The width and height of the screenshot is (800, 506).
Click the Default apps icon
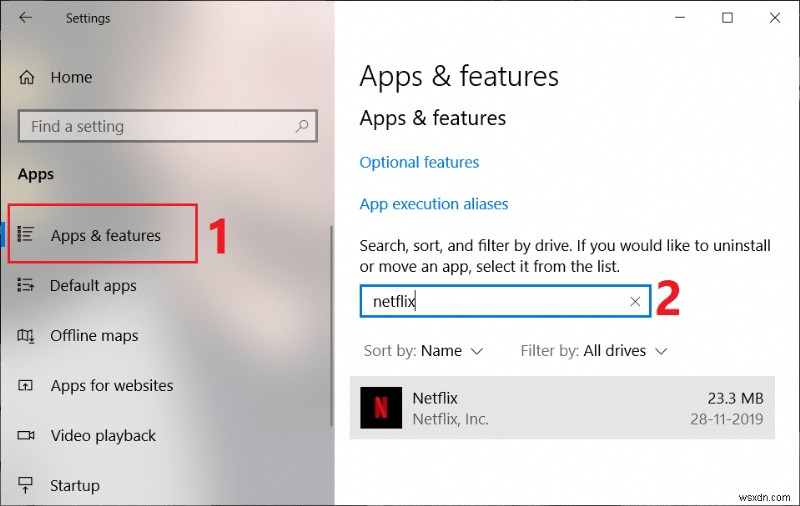[26, 285]
